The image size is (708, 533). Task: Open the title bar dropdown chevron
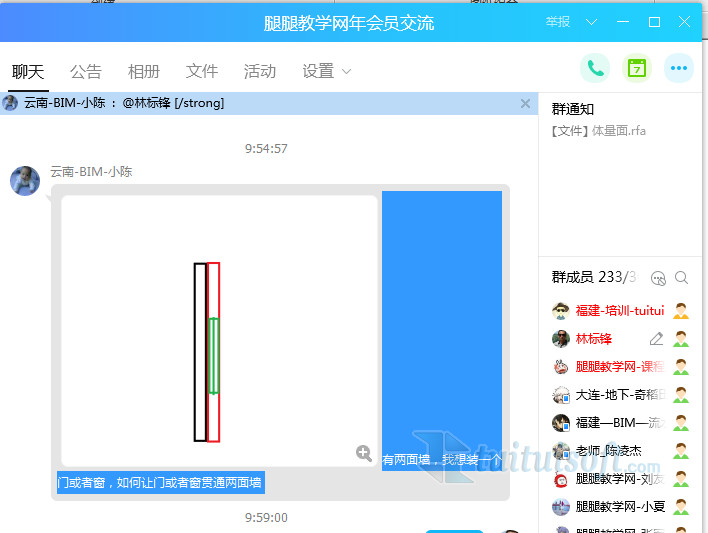[592, 22]
